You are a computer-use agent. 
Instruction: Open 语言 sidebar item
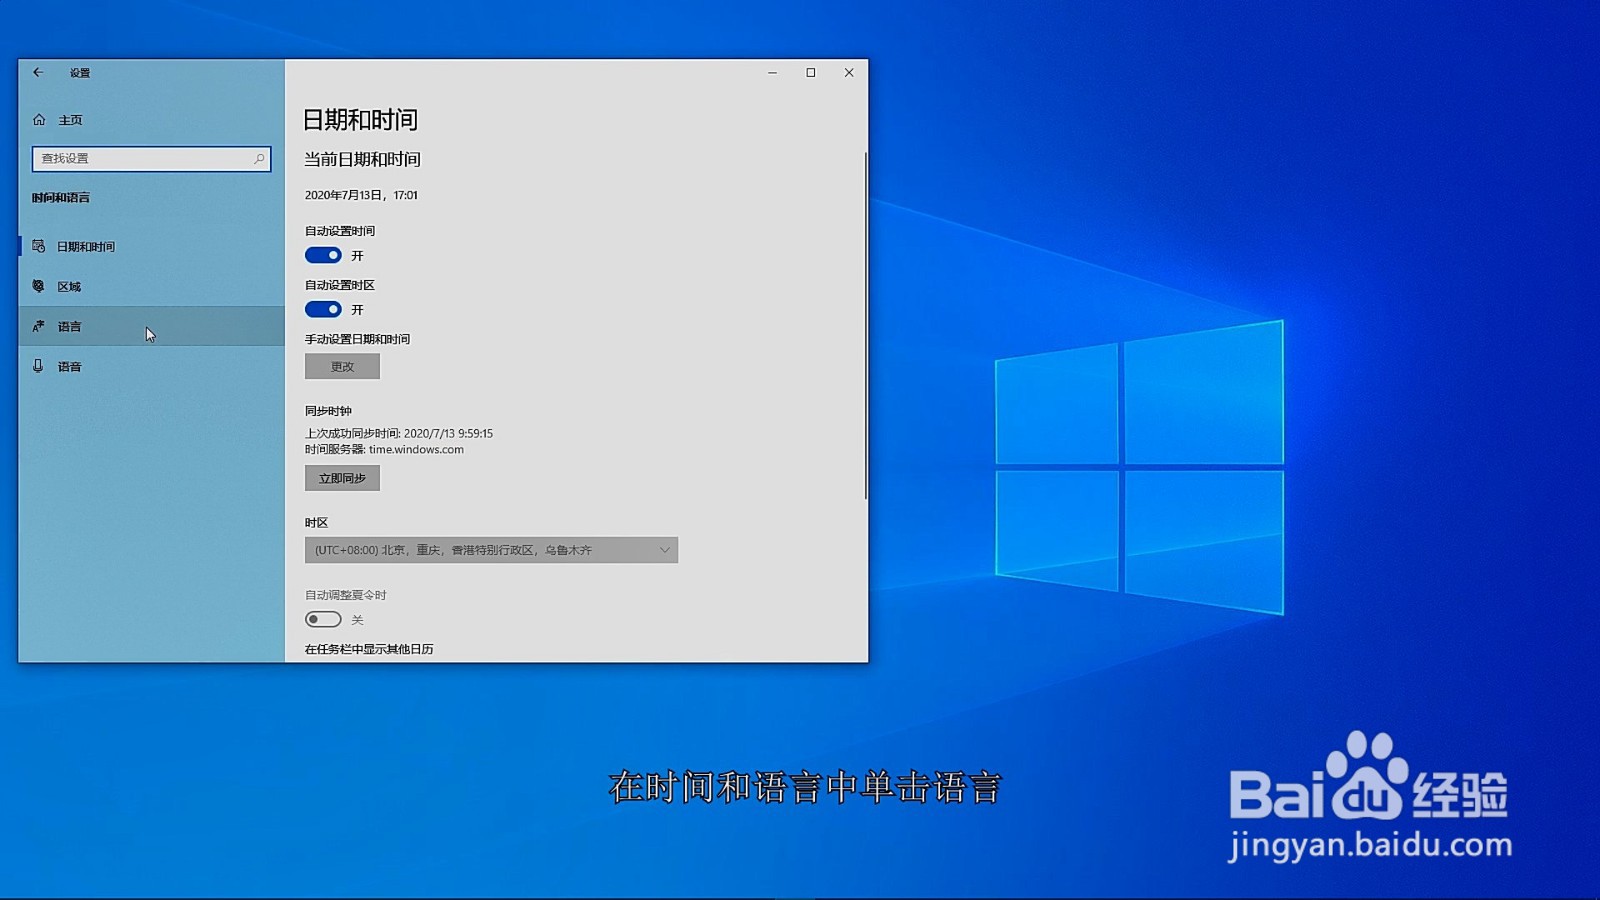[152, 326]
